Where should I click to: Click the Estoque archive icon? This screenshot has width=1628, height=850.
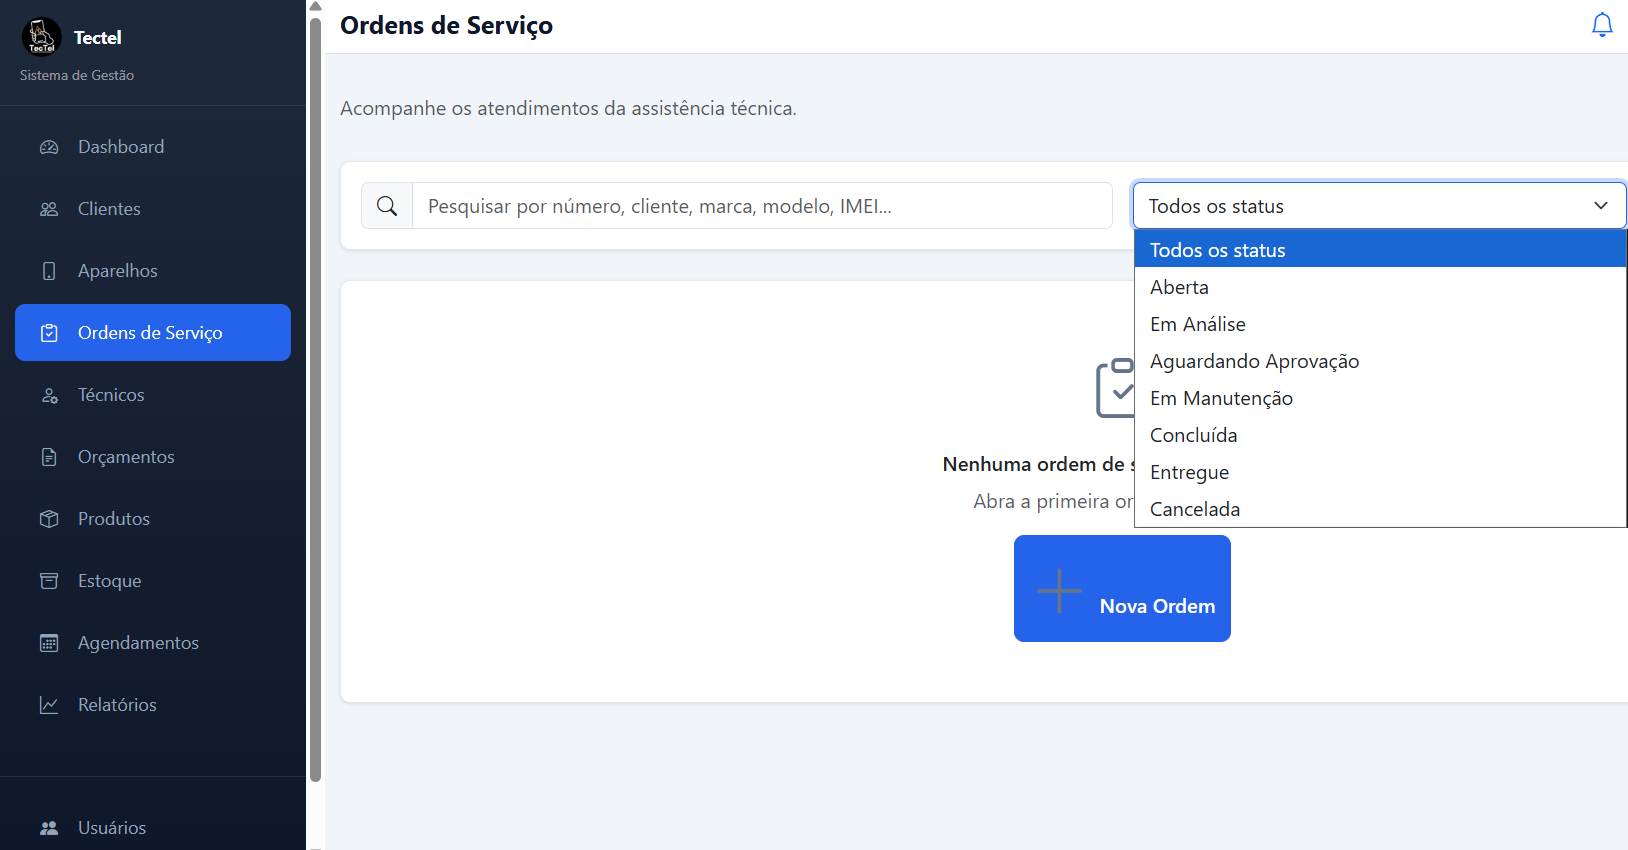point(49,581)
